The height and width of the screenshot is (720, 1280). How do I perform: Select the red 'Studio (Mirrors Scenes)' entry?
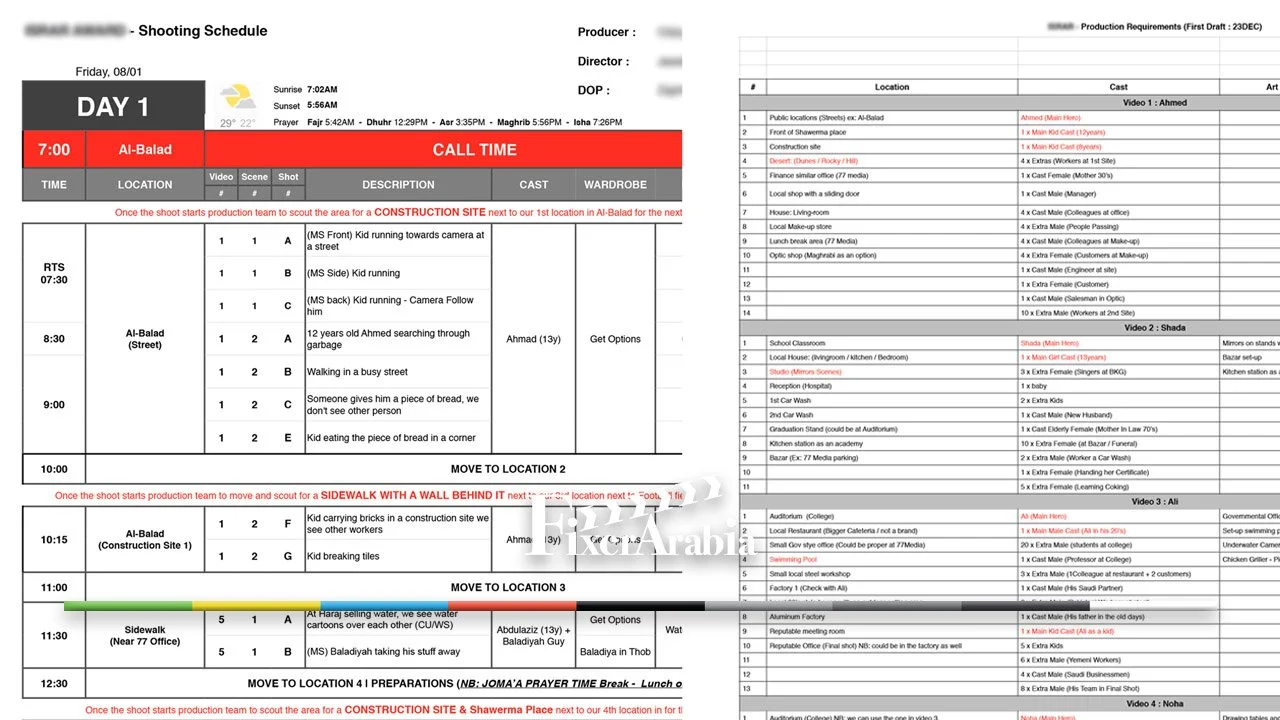tap(805, 372)
